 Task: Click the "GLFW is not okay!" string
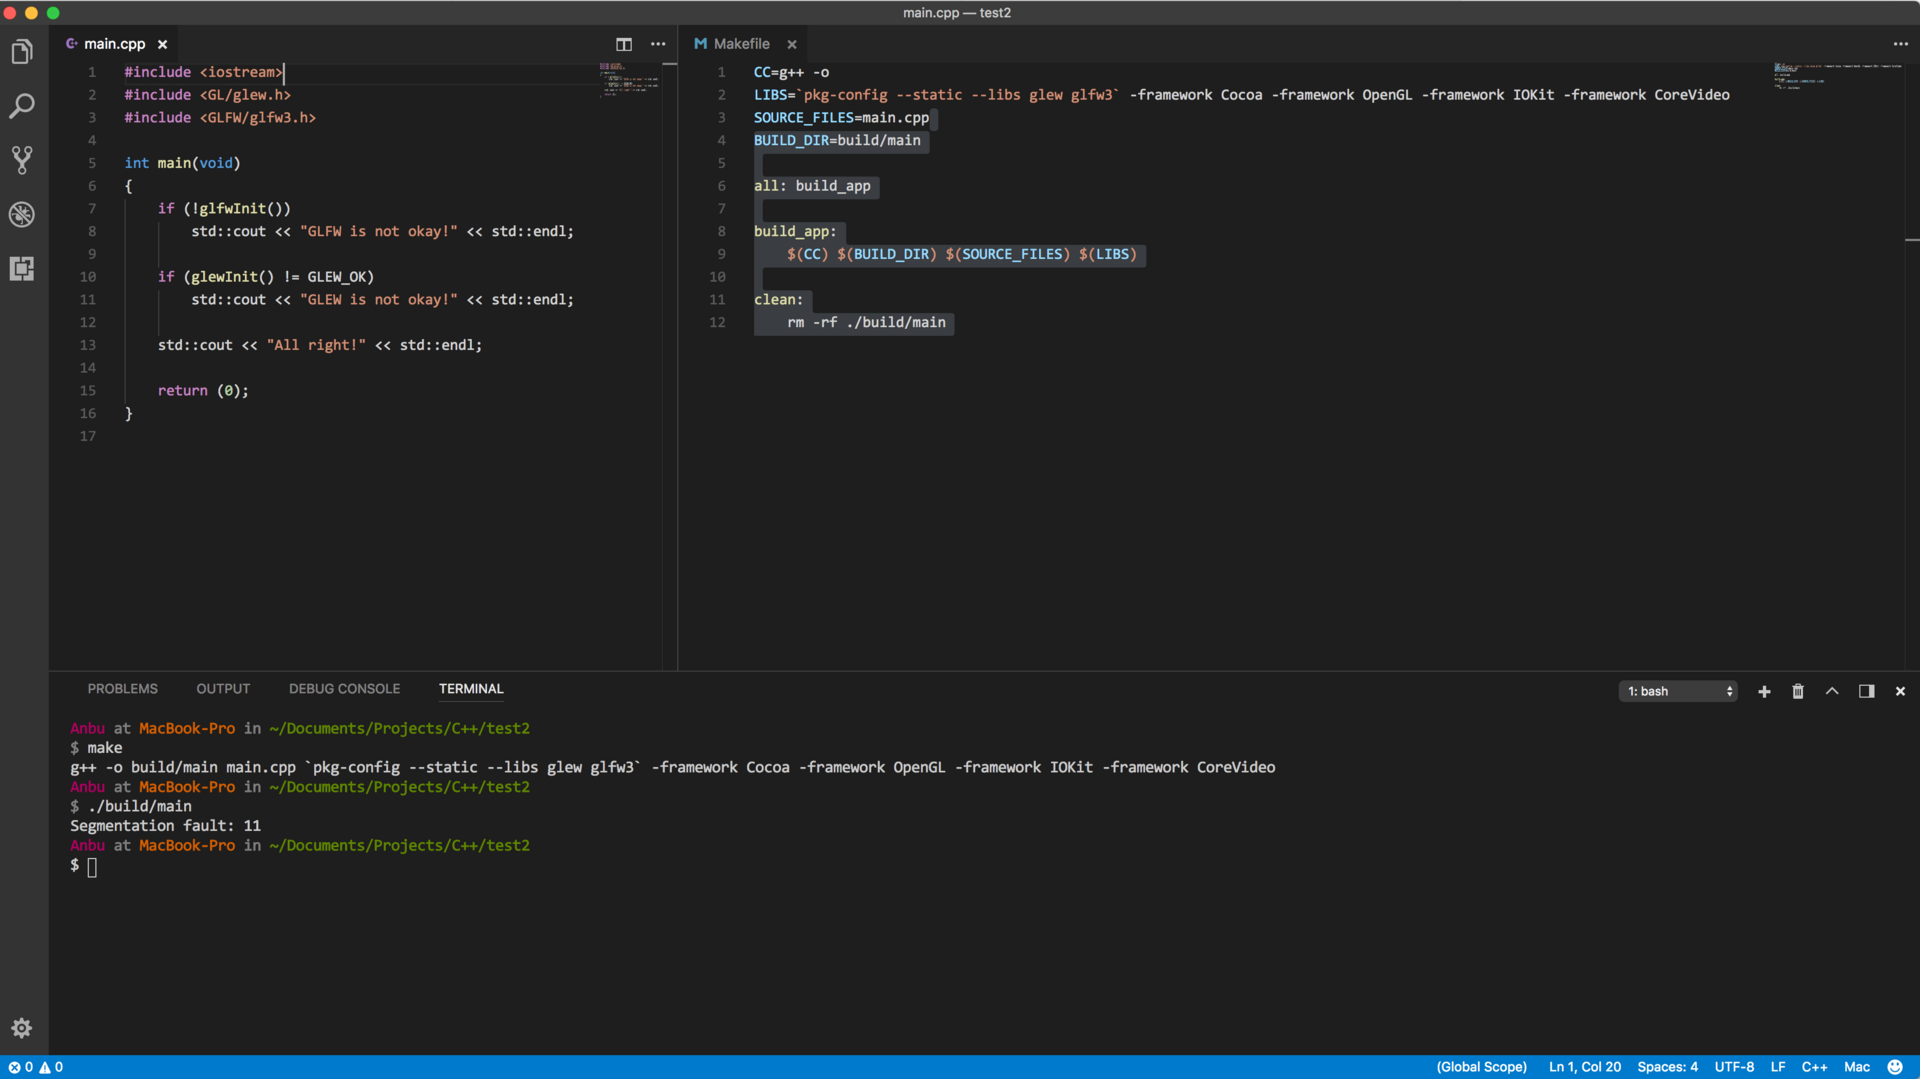pyautogui.click(x=378, y=232)
